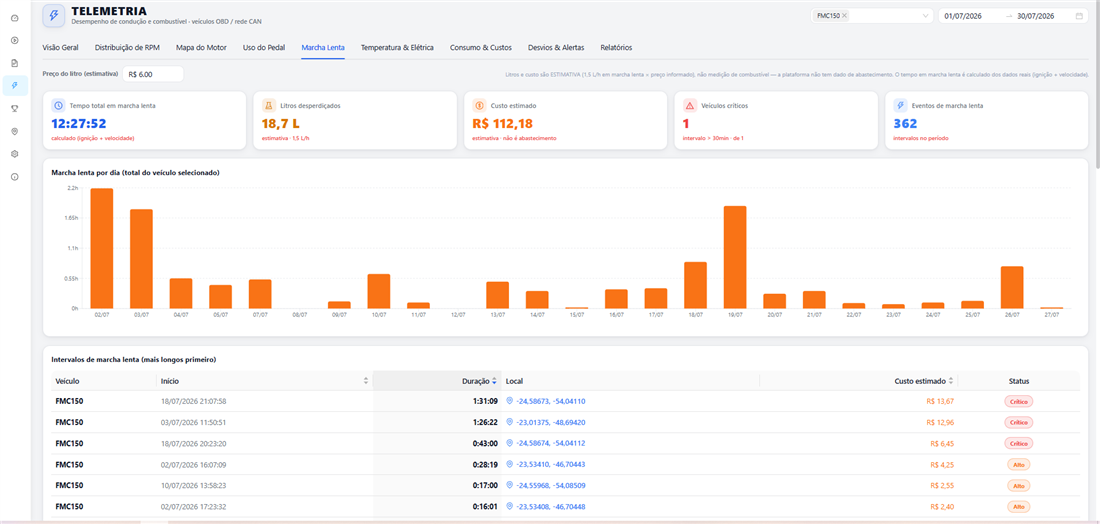The image size is (1100, 524).
Task: Toggle sort on the Duração column
Action: (x=494, y=381)
